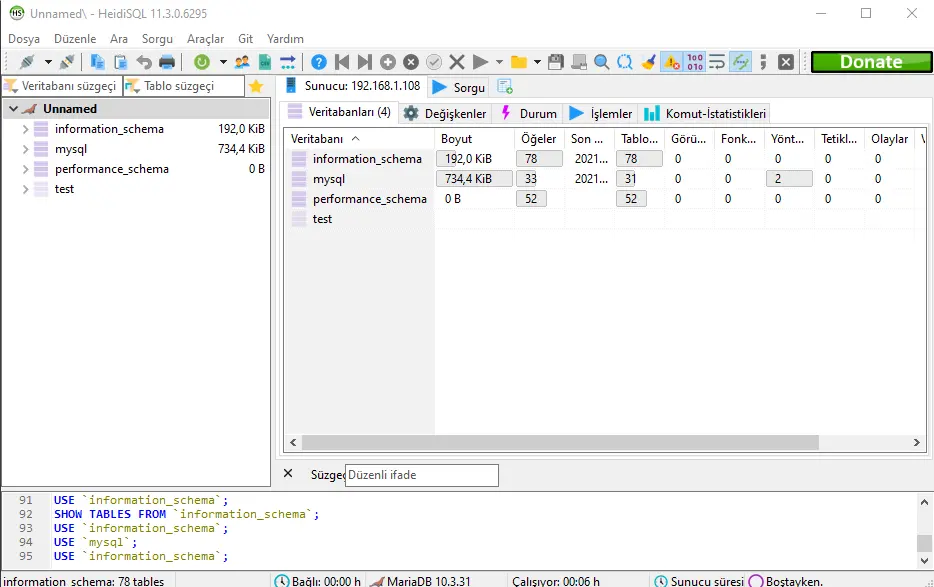Switch to the İşlemler tab
This screenshot has height=587, width=934.
point(601,113)
